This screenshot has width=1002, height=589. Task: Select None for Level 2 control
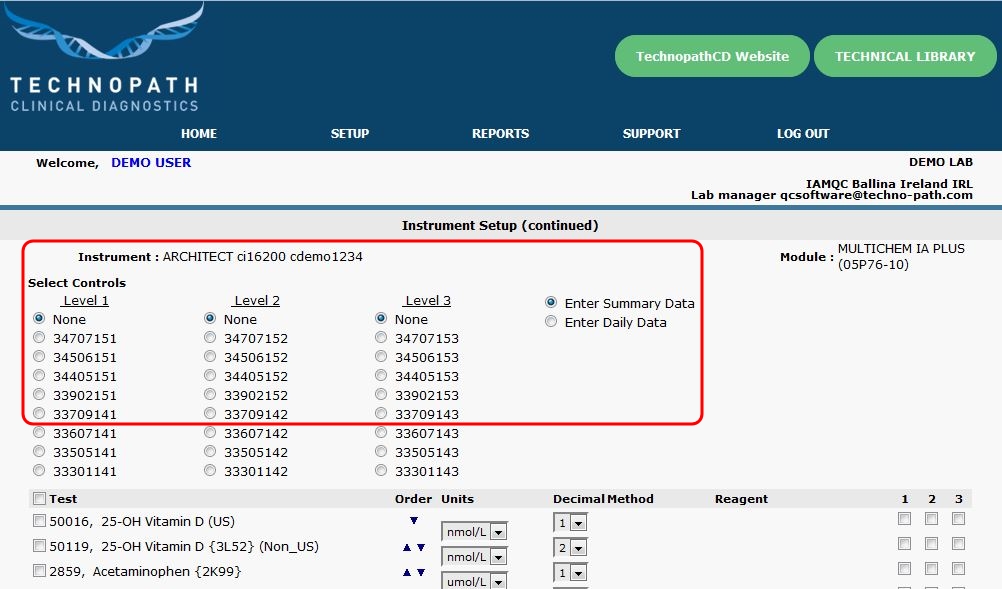(x=210, y=318)
